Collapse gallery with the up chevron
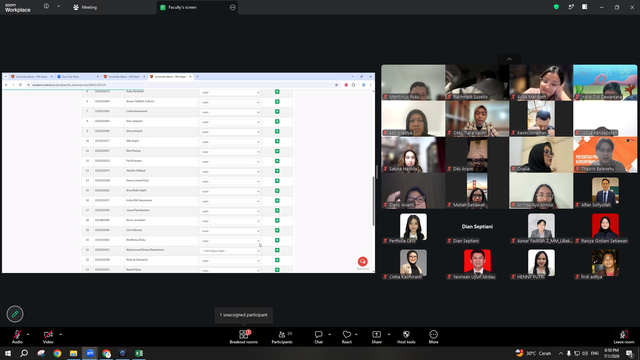The width and height of the screenshot is (640, 360). (x=509, y=59)
